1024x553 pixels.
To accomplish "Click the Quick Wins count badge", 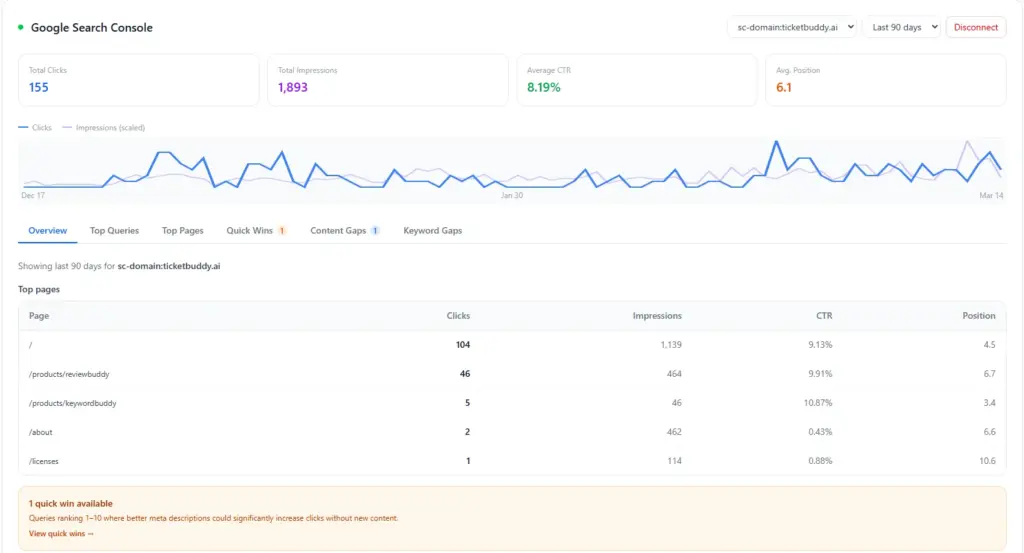I will pyautogui.click(x=282, y=230).
